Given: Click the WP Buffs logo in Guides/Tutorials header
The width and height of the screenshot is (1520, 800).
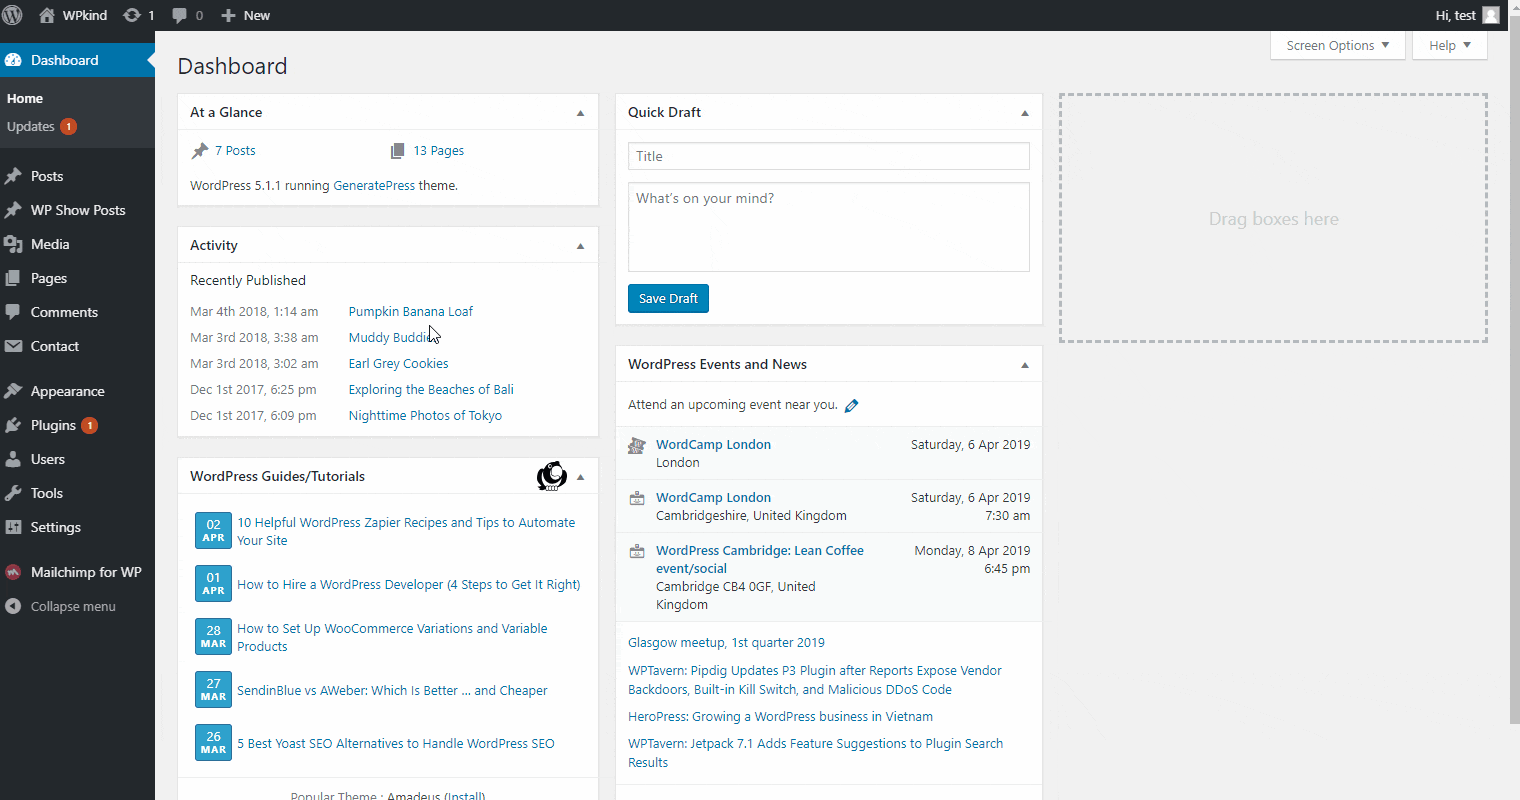Looking at the screenshot, I should [x=552, y=476].
